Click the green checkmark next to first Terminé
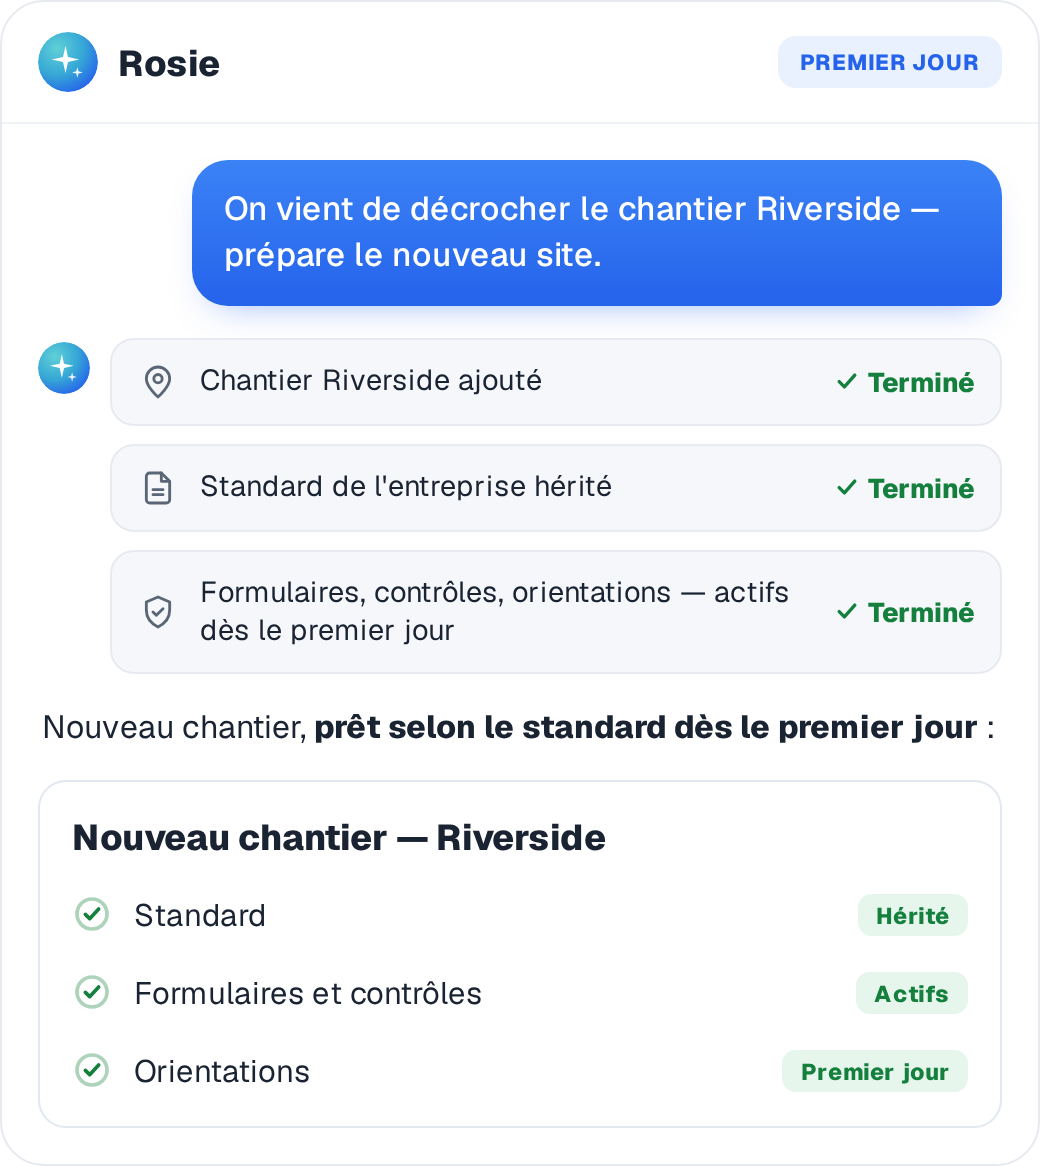The image size is (1040, 1166). coord(847,382)
